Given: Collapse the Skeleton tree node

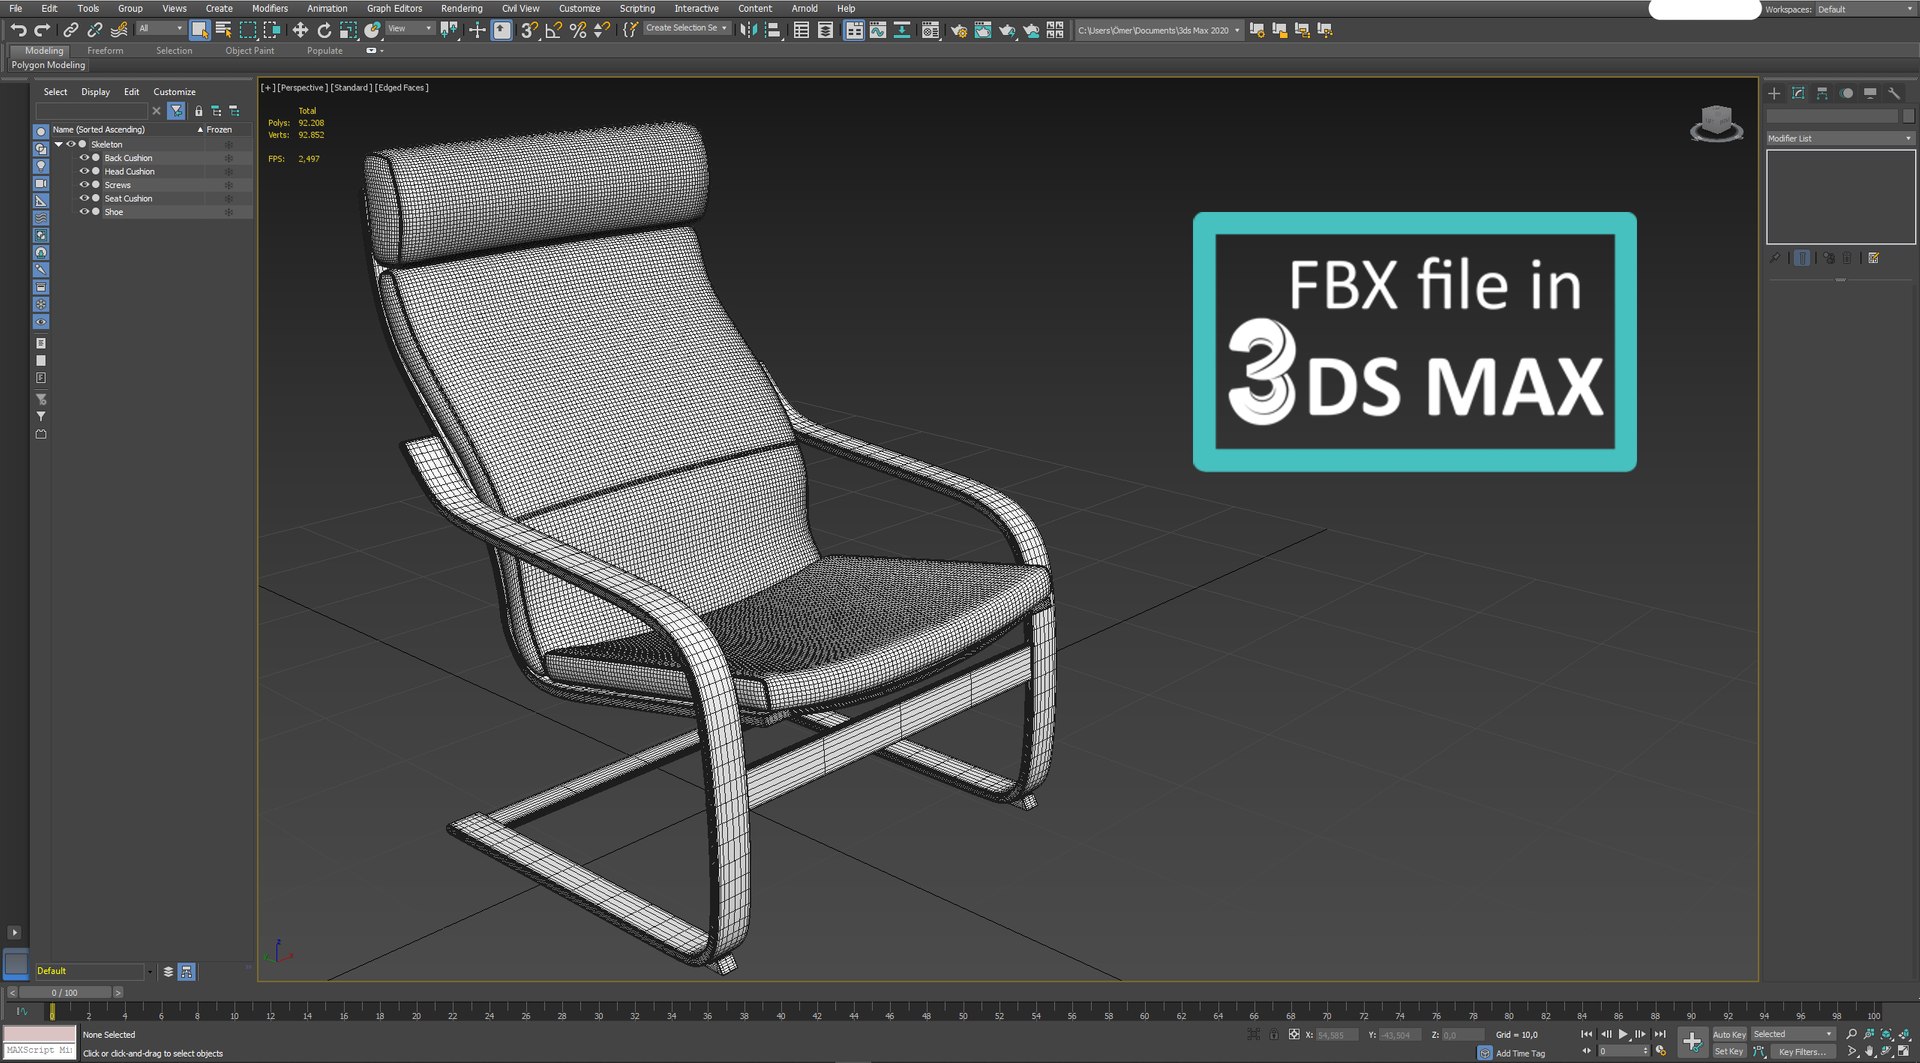Looking at the screenshot, I should point(59,144).
